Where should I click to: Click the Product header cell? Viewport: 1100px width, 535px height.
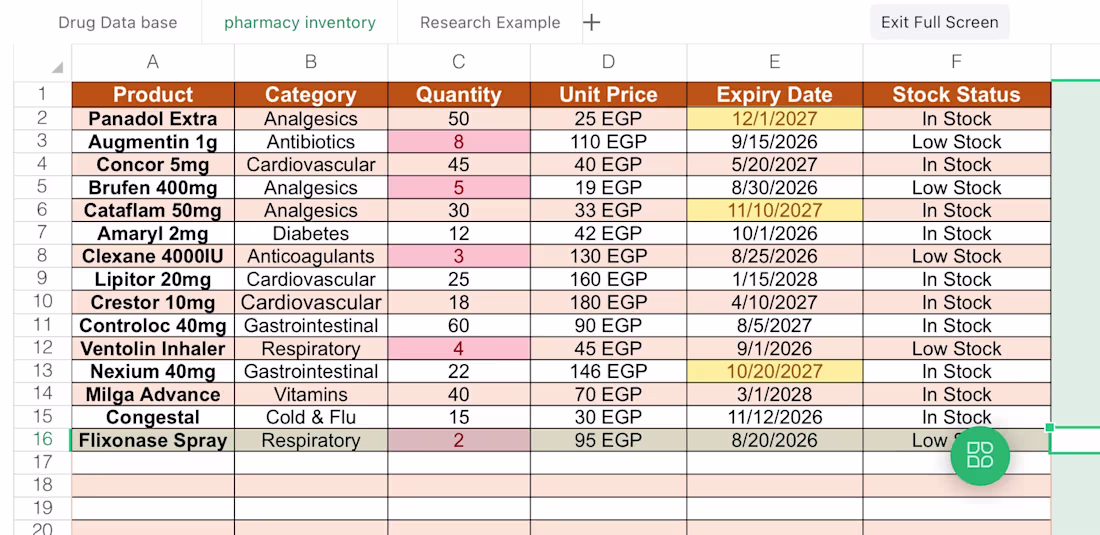pyautogui.click(x=153, y=95)
